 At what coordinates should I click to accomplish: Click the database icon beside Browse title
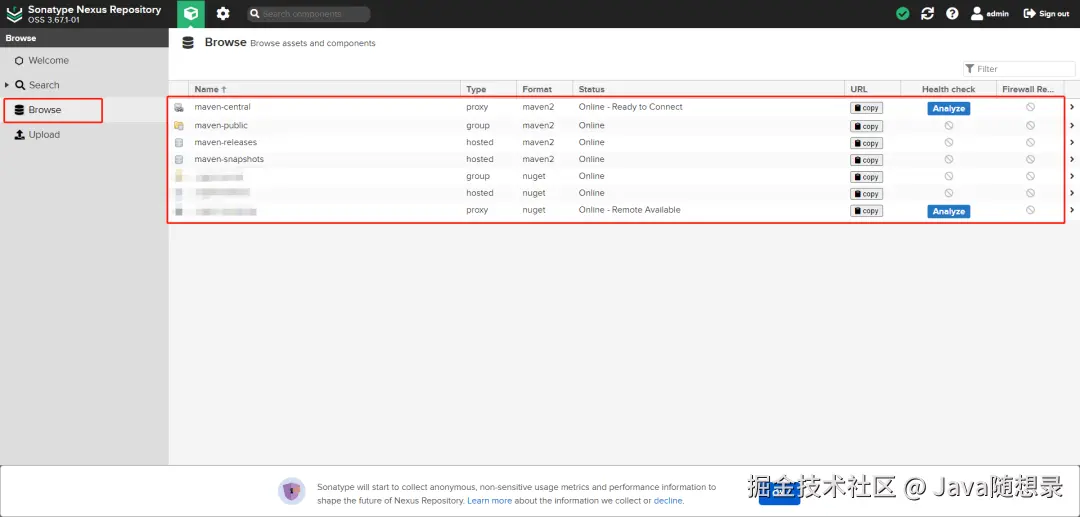(188, 43)
